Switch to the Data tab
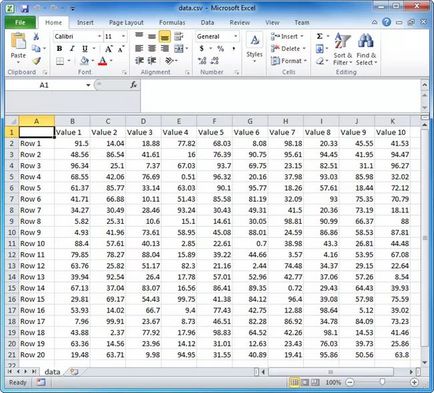The width and height of the screenshot is (434, 393). tap(207, 22)
